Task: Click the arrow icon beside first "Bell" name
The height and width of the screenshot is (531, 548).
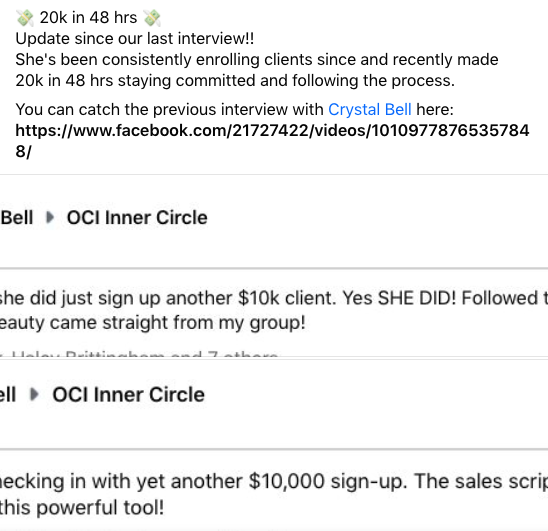Action: click(50, 217)
